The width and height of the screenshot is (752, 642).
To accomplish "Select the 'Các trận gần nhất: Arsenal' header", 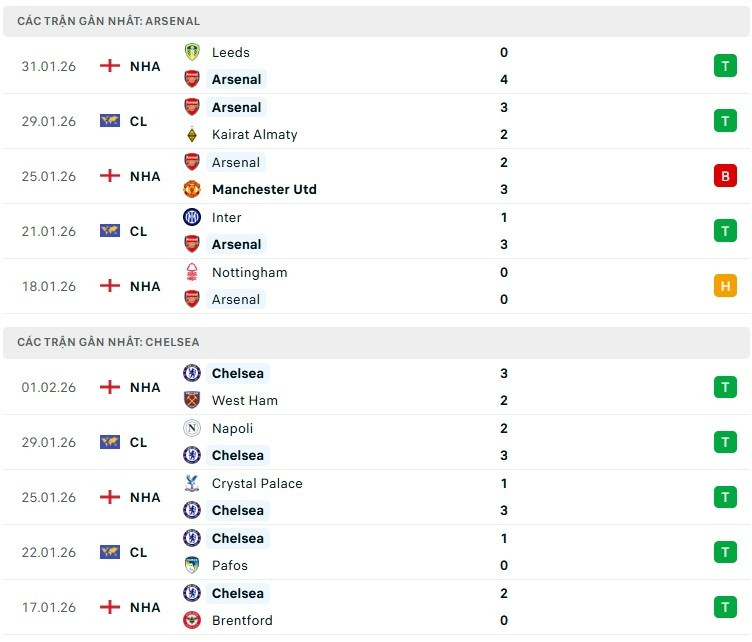I will (108, 21).
